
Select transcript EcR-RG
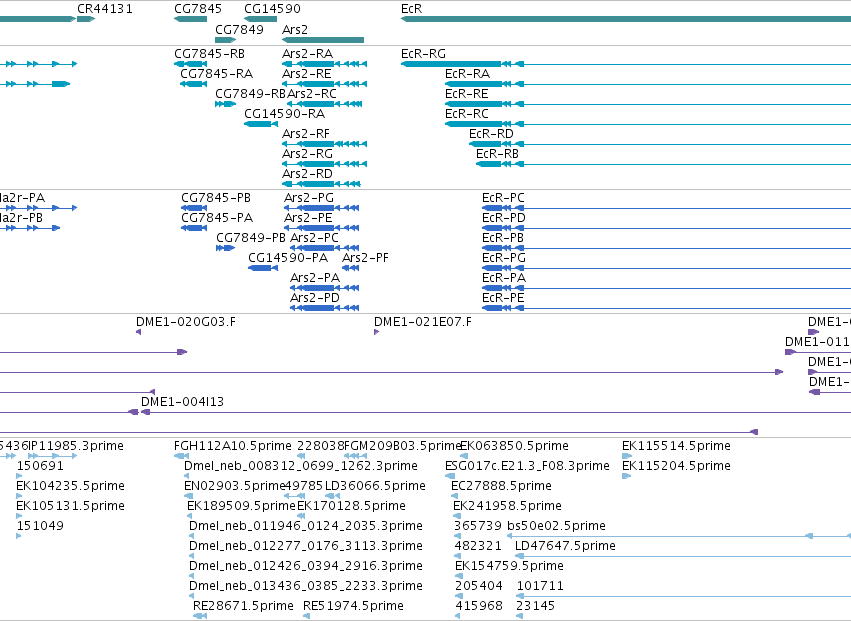423,54
